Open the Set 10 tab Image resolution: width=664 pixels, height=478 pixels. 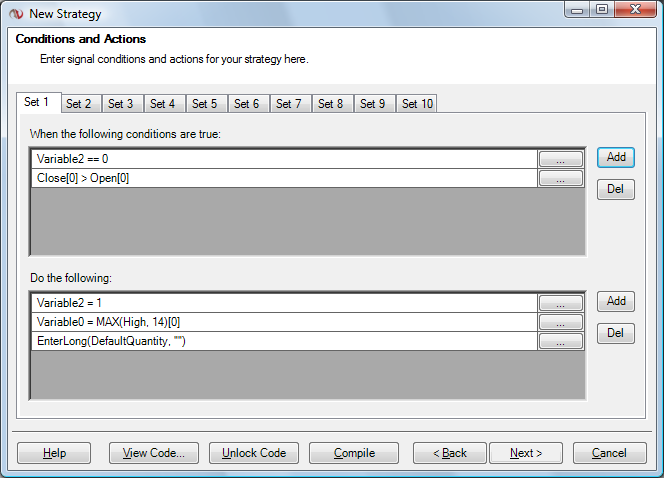click(417, 104)
